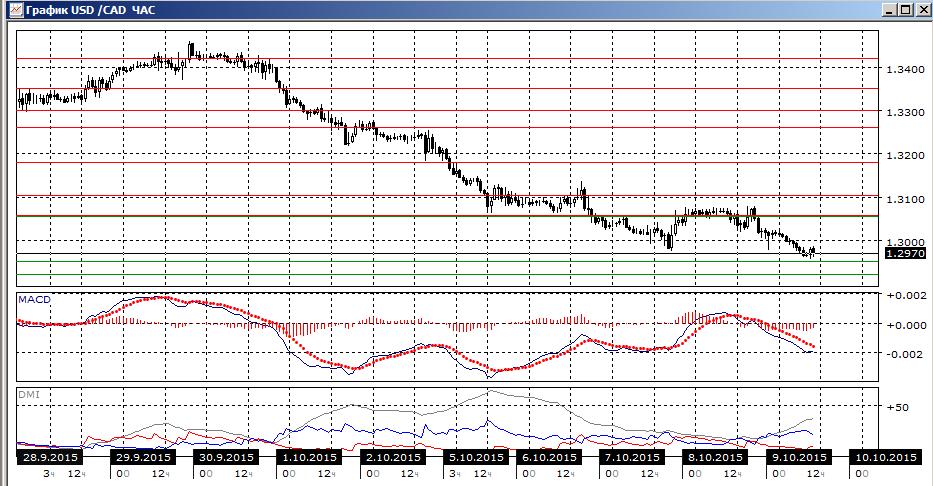Close the USD/CAD chart window

(x=922, y=10)
